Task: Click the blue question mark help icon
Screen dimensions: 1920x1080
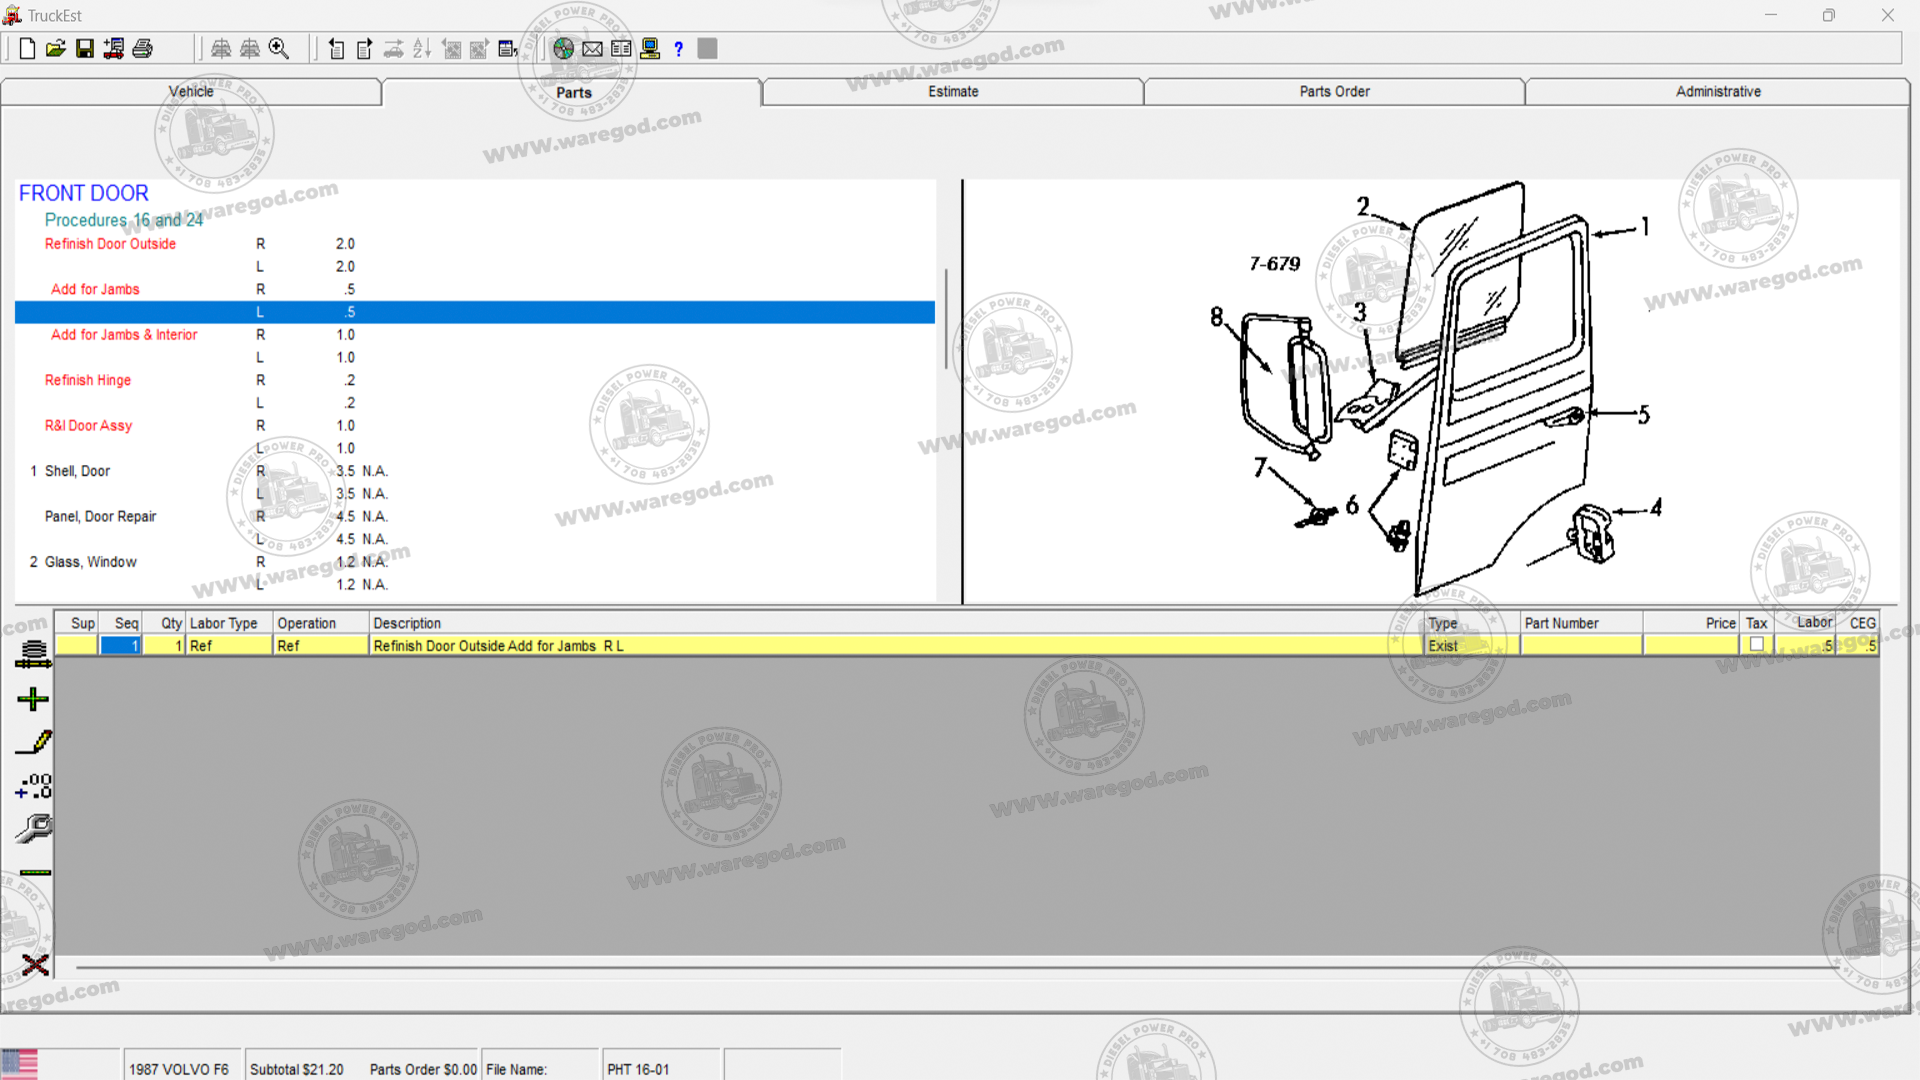Action: point(678,49)
